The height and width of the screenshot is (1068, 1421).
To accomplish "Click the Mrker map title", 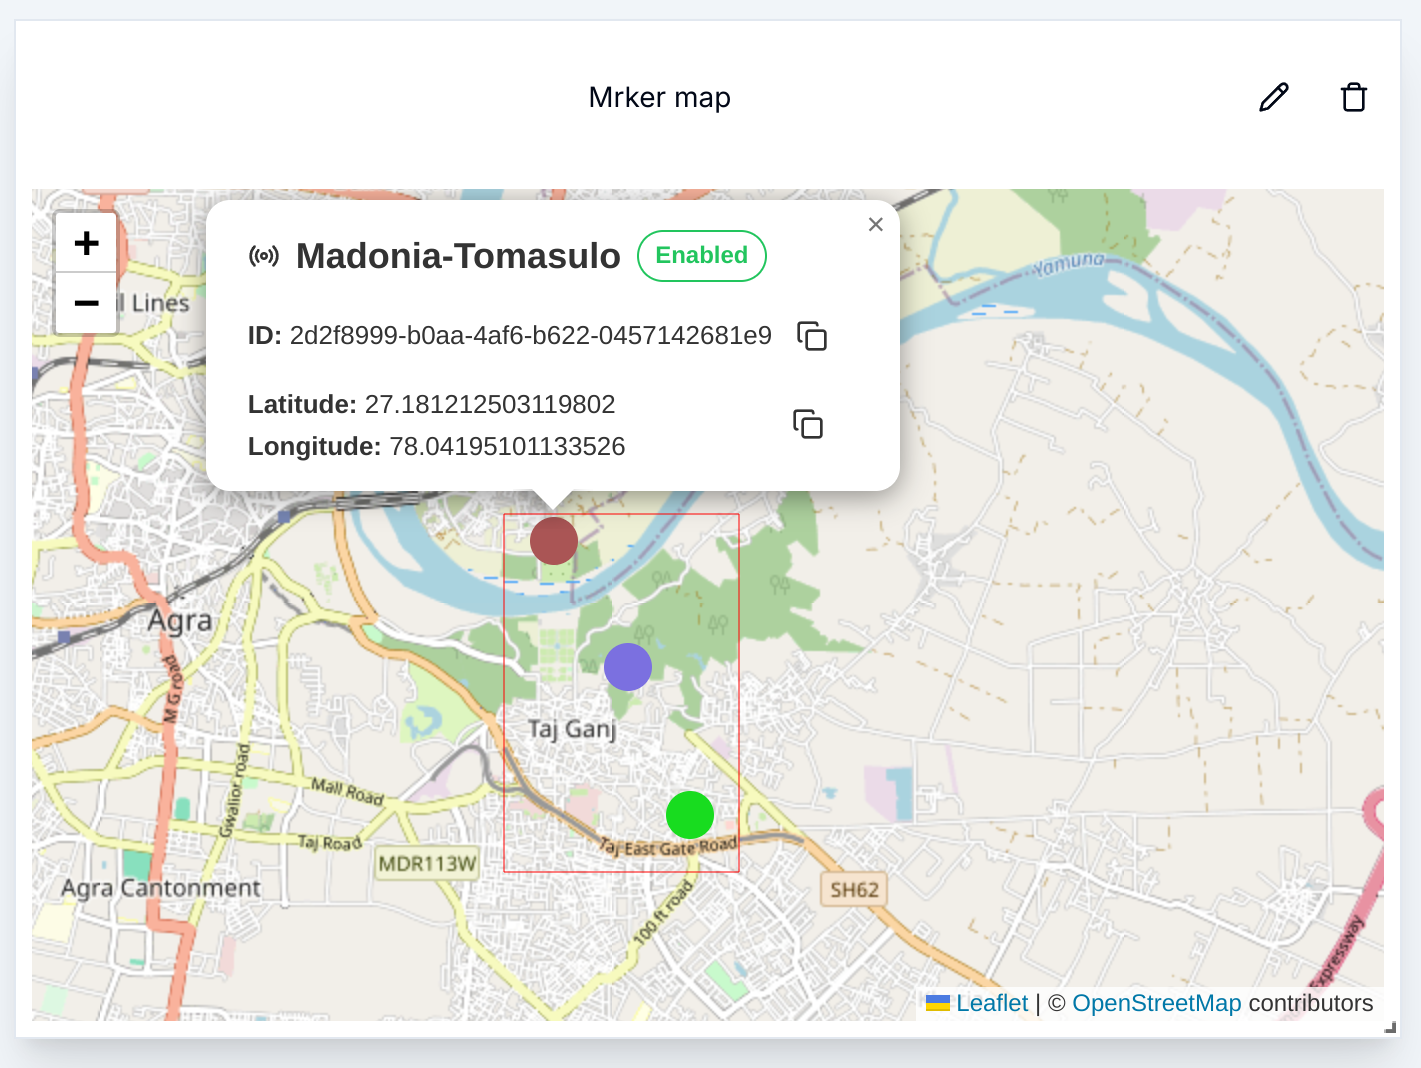I will click(x=660, y=97).
